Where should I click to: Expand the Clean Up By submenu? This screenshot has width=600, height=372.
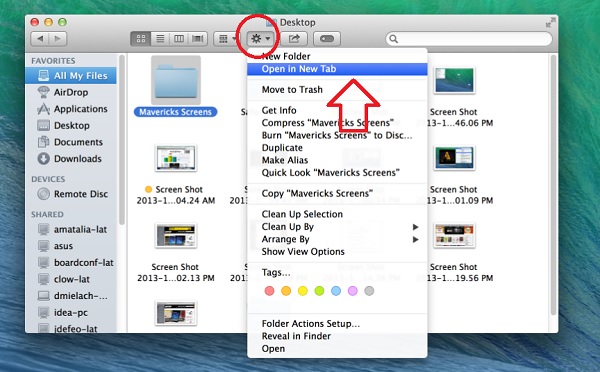tap(337, 227)
